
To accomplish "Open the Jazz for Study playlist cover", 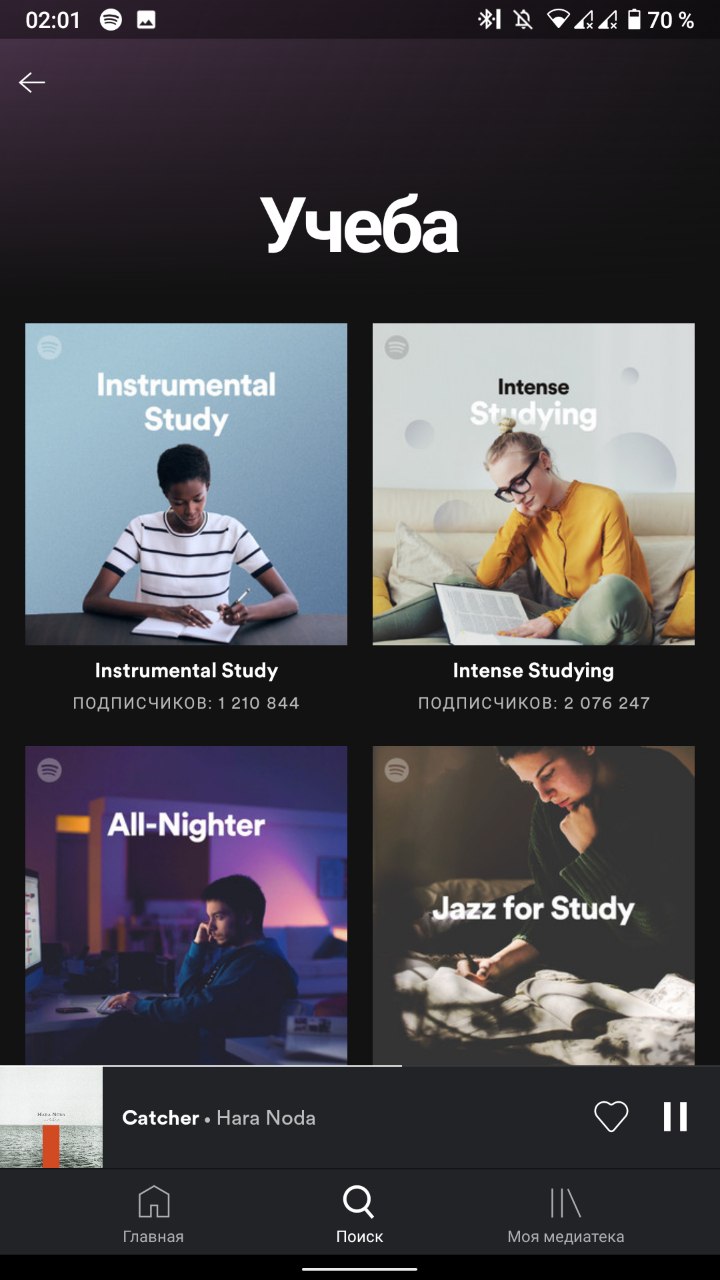I will coord(534,906).
